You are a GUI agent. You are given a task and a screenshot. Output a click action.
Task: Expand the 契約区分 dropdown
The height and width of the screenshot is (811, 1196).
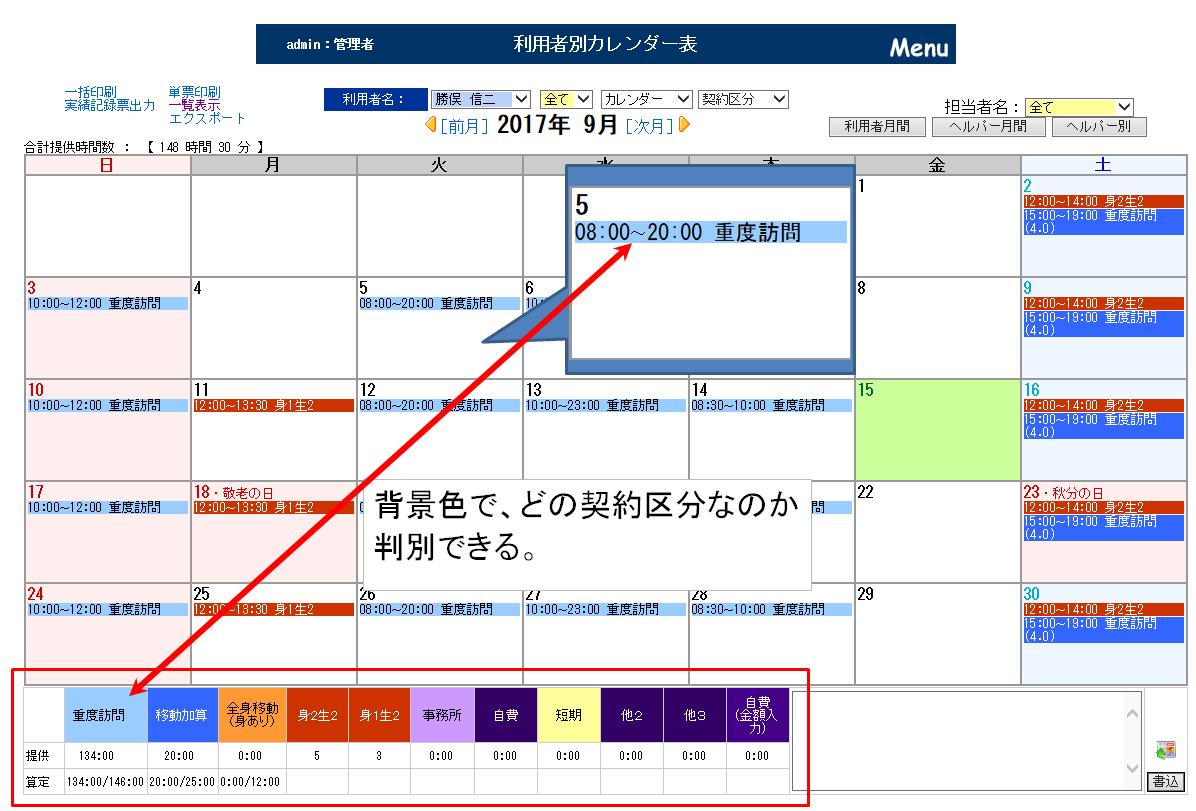coord(743,99)
